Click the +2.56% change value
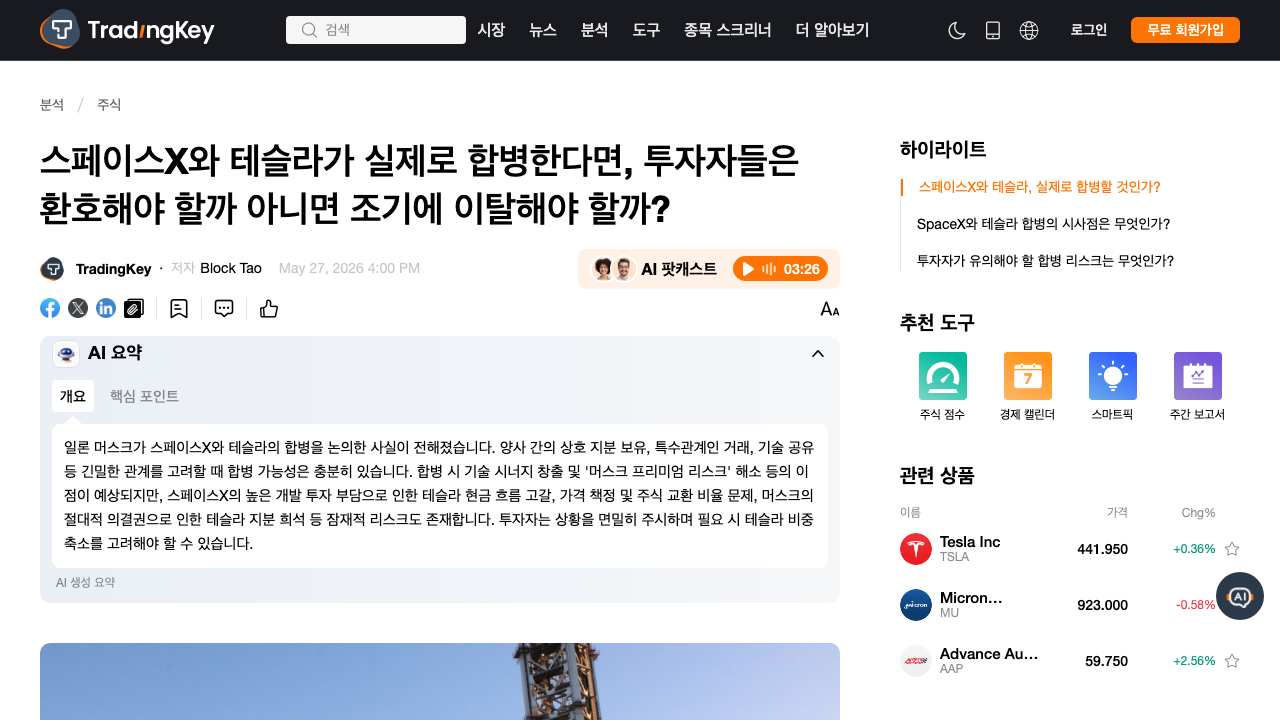The height and width of the screenshot is (720, 1280). pos(1194,661)
